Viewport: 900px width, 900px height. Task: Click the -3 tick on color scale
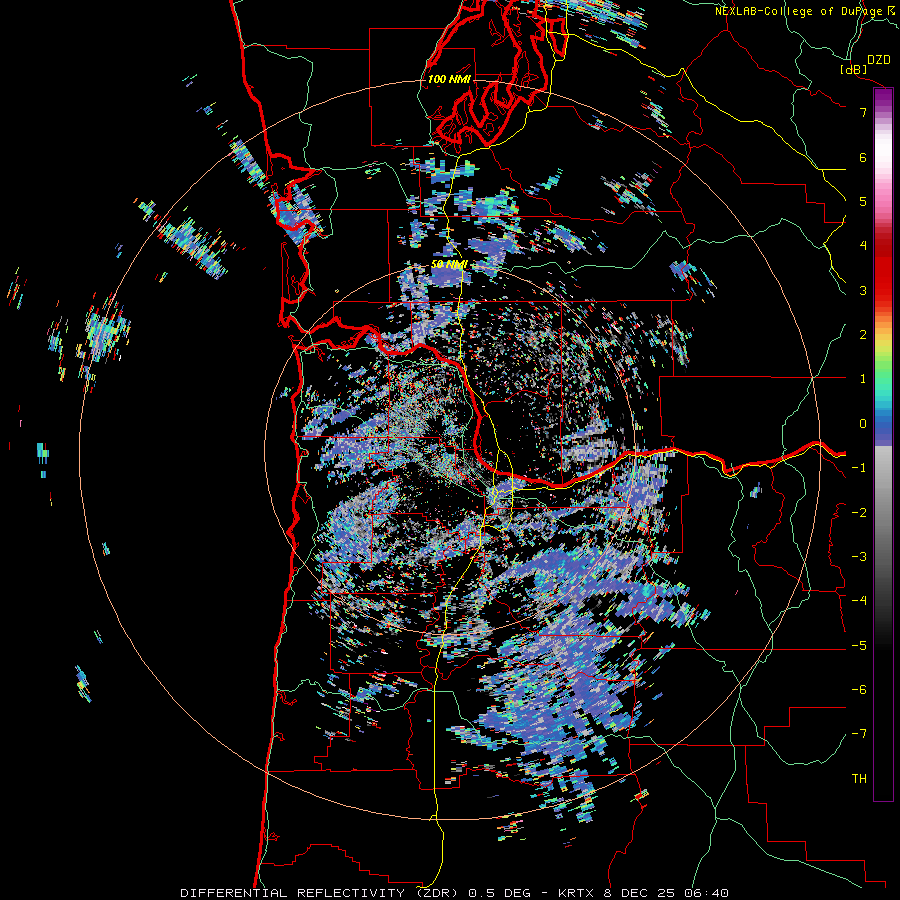pyautogui.click(x=859, y=557)
